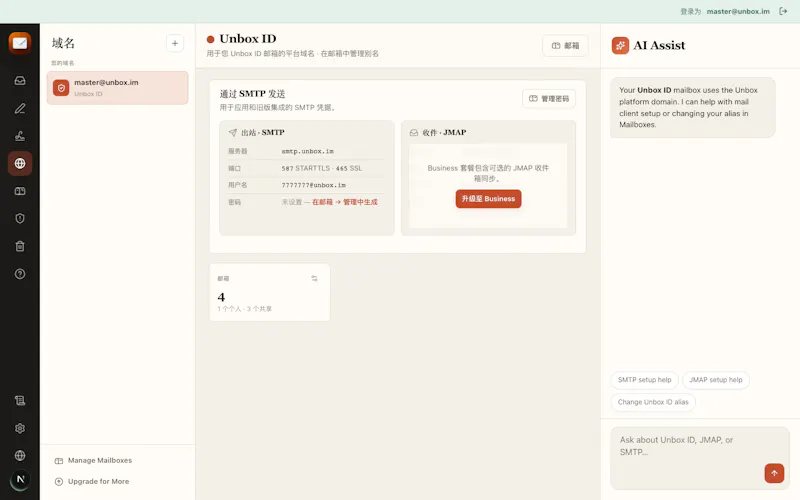Open the inbox tray icon in sidebar
Image resolution: width=800 pixels, height=500 pixels.
point(20,81)
